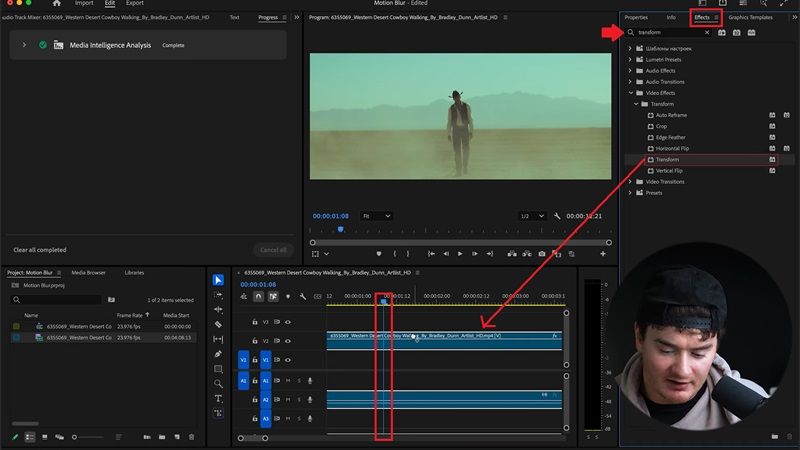
Task: Collapse Video Effects folder
Action: coord(631,93)
